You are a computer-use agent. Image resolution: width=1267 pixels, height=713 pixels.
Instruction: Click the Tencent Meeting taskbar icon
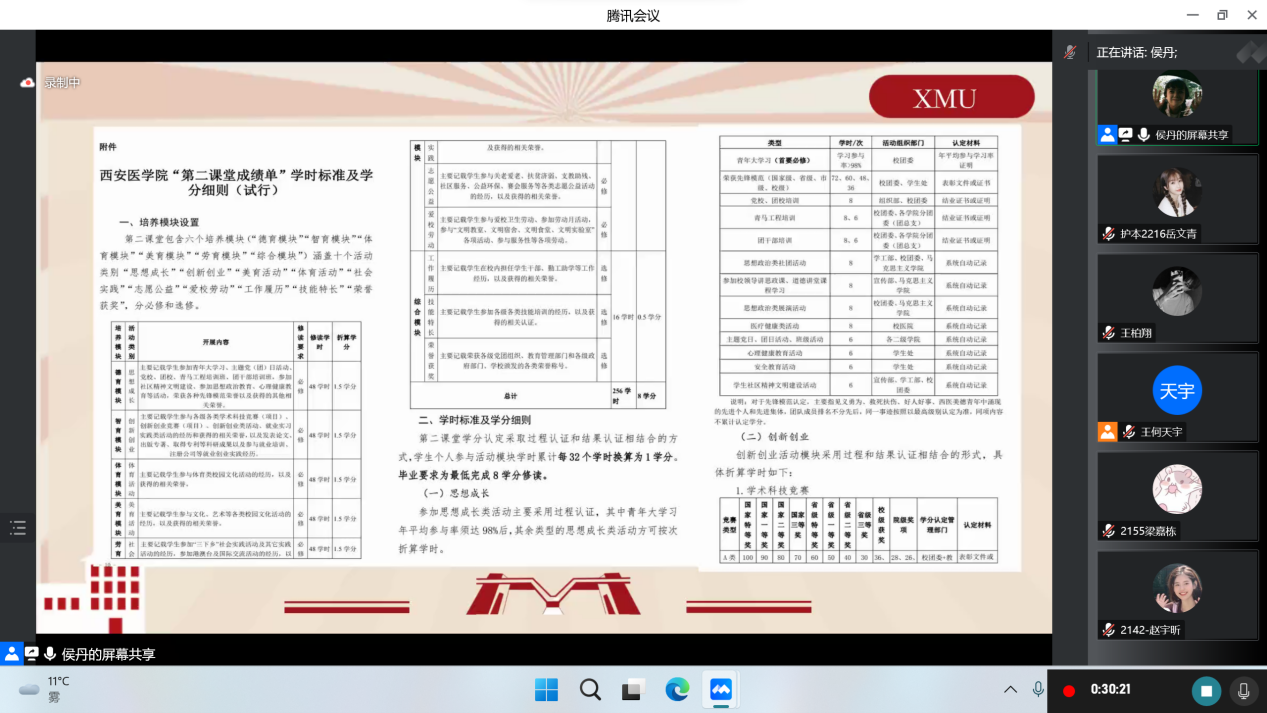tap(721, 689)
